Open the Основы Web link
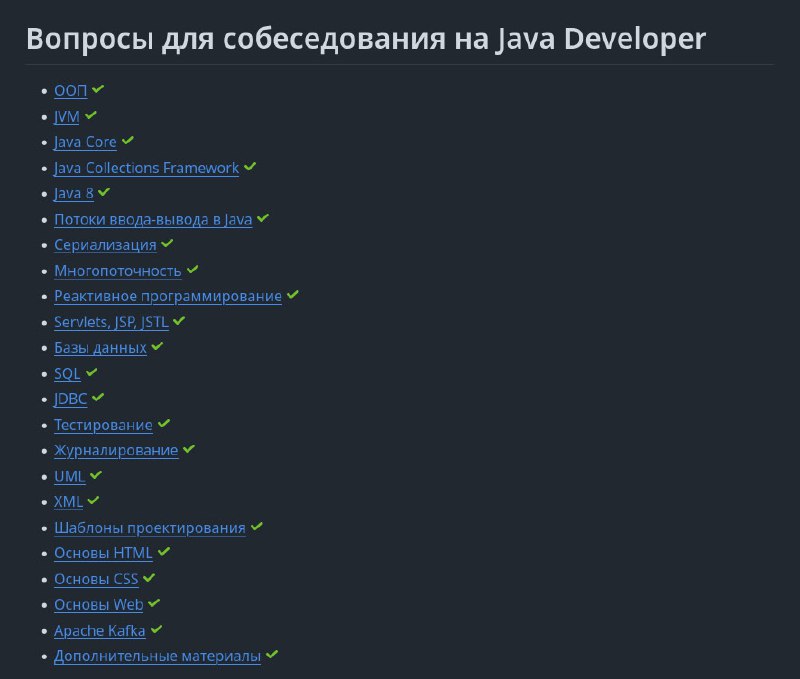The height and width of the screenshot is (679, 800). click(98, 605)
